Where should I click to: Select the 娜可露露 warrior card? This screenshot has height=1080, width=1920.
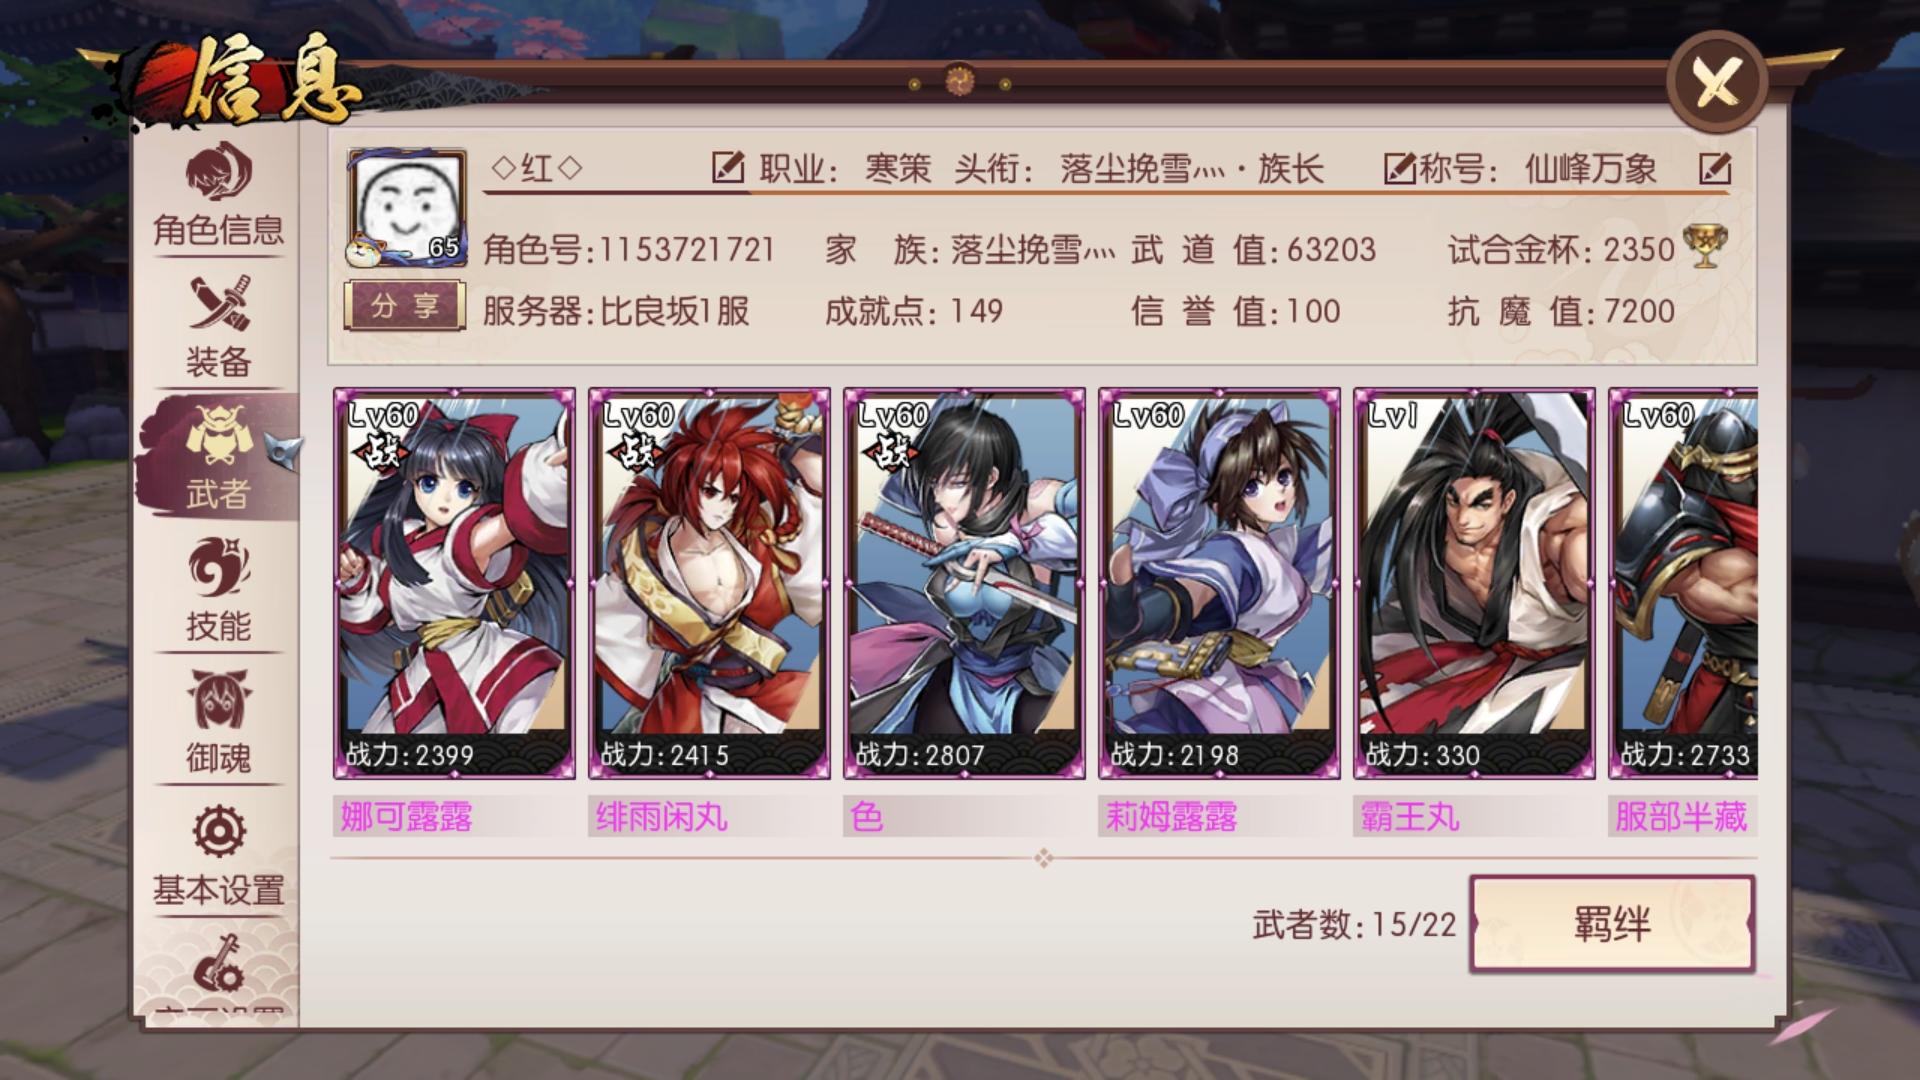click(454, 584)
